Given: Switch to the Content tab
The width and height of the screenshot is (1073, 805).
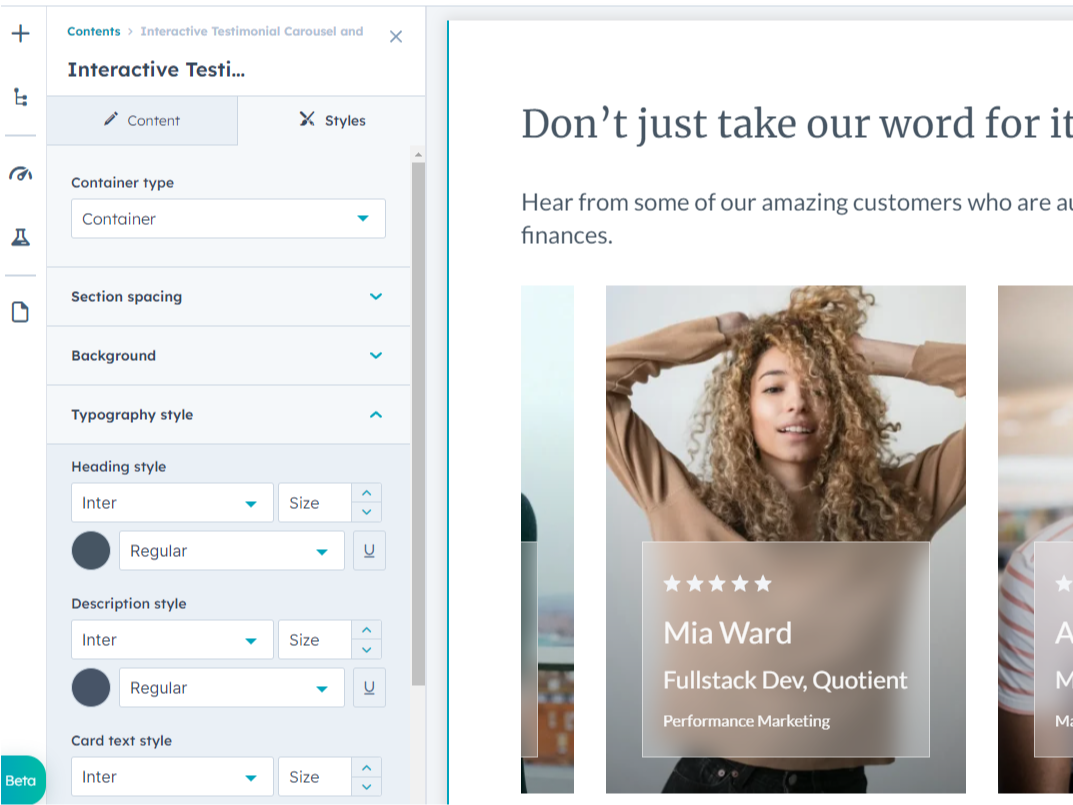Looking at the screenshot, I should [142, 121].
